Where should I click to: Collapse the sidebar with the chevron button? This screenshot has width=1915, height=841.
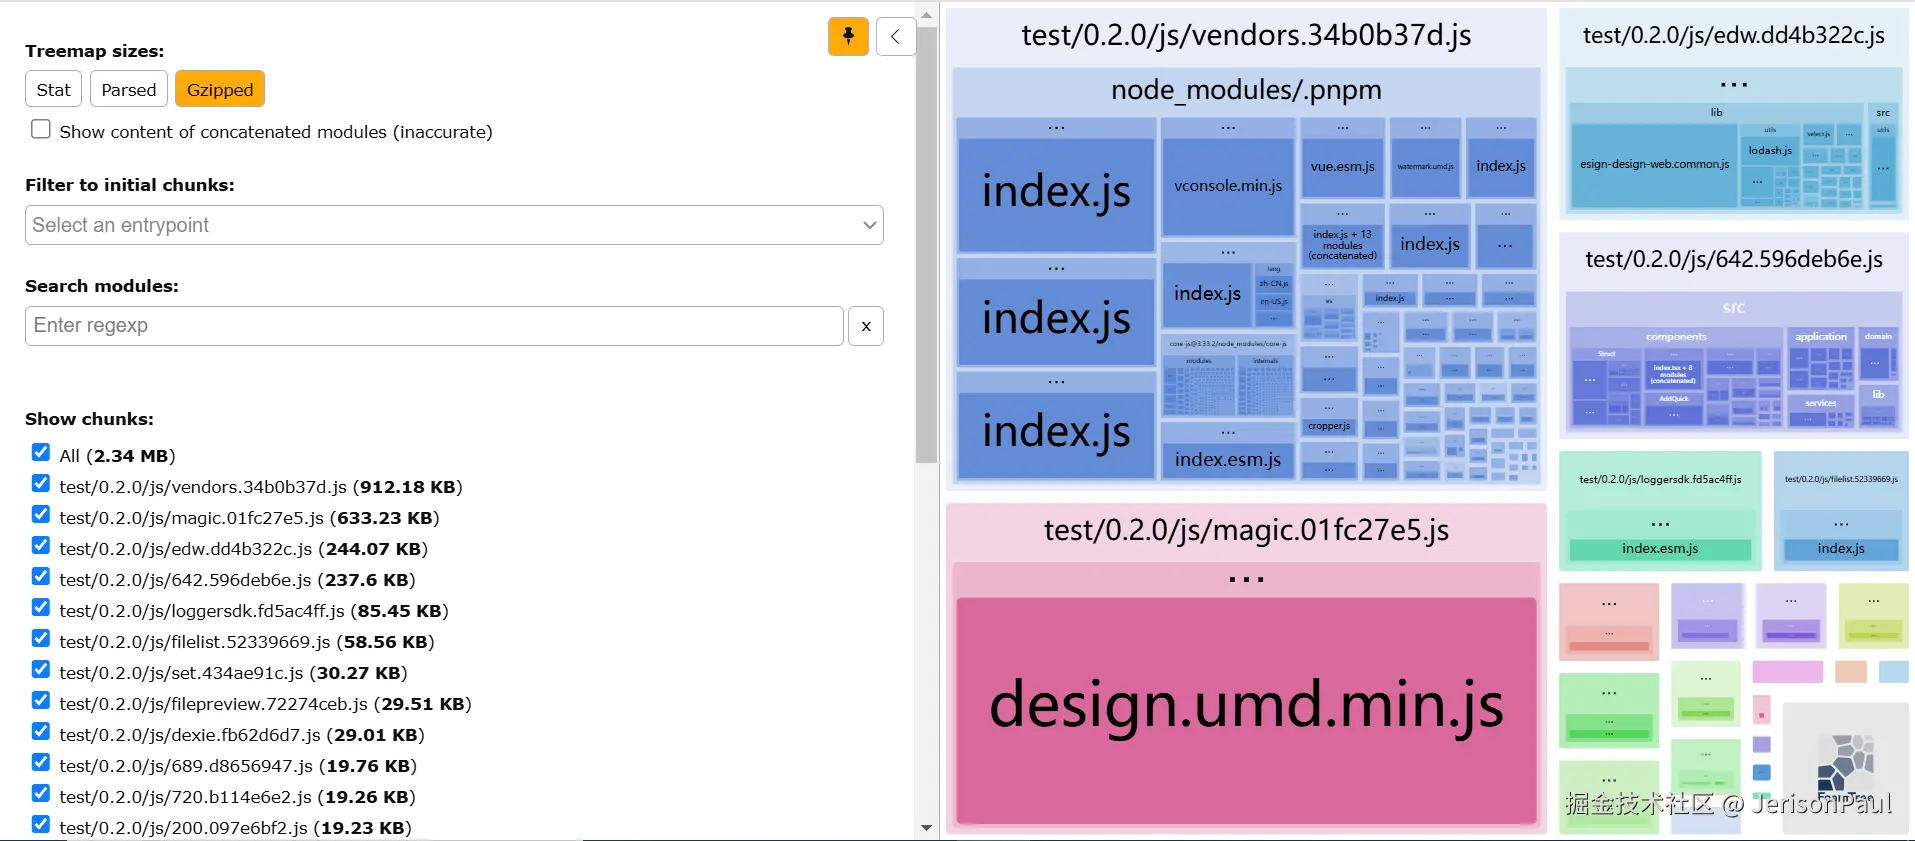(x=896, y=37)
